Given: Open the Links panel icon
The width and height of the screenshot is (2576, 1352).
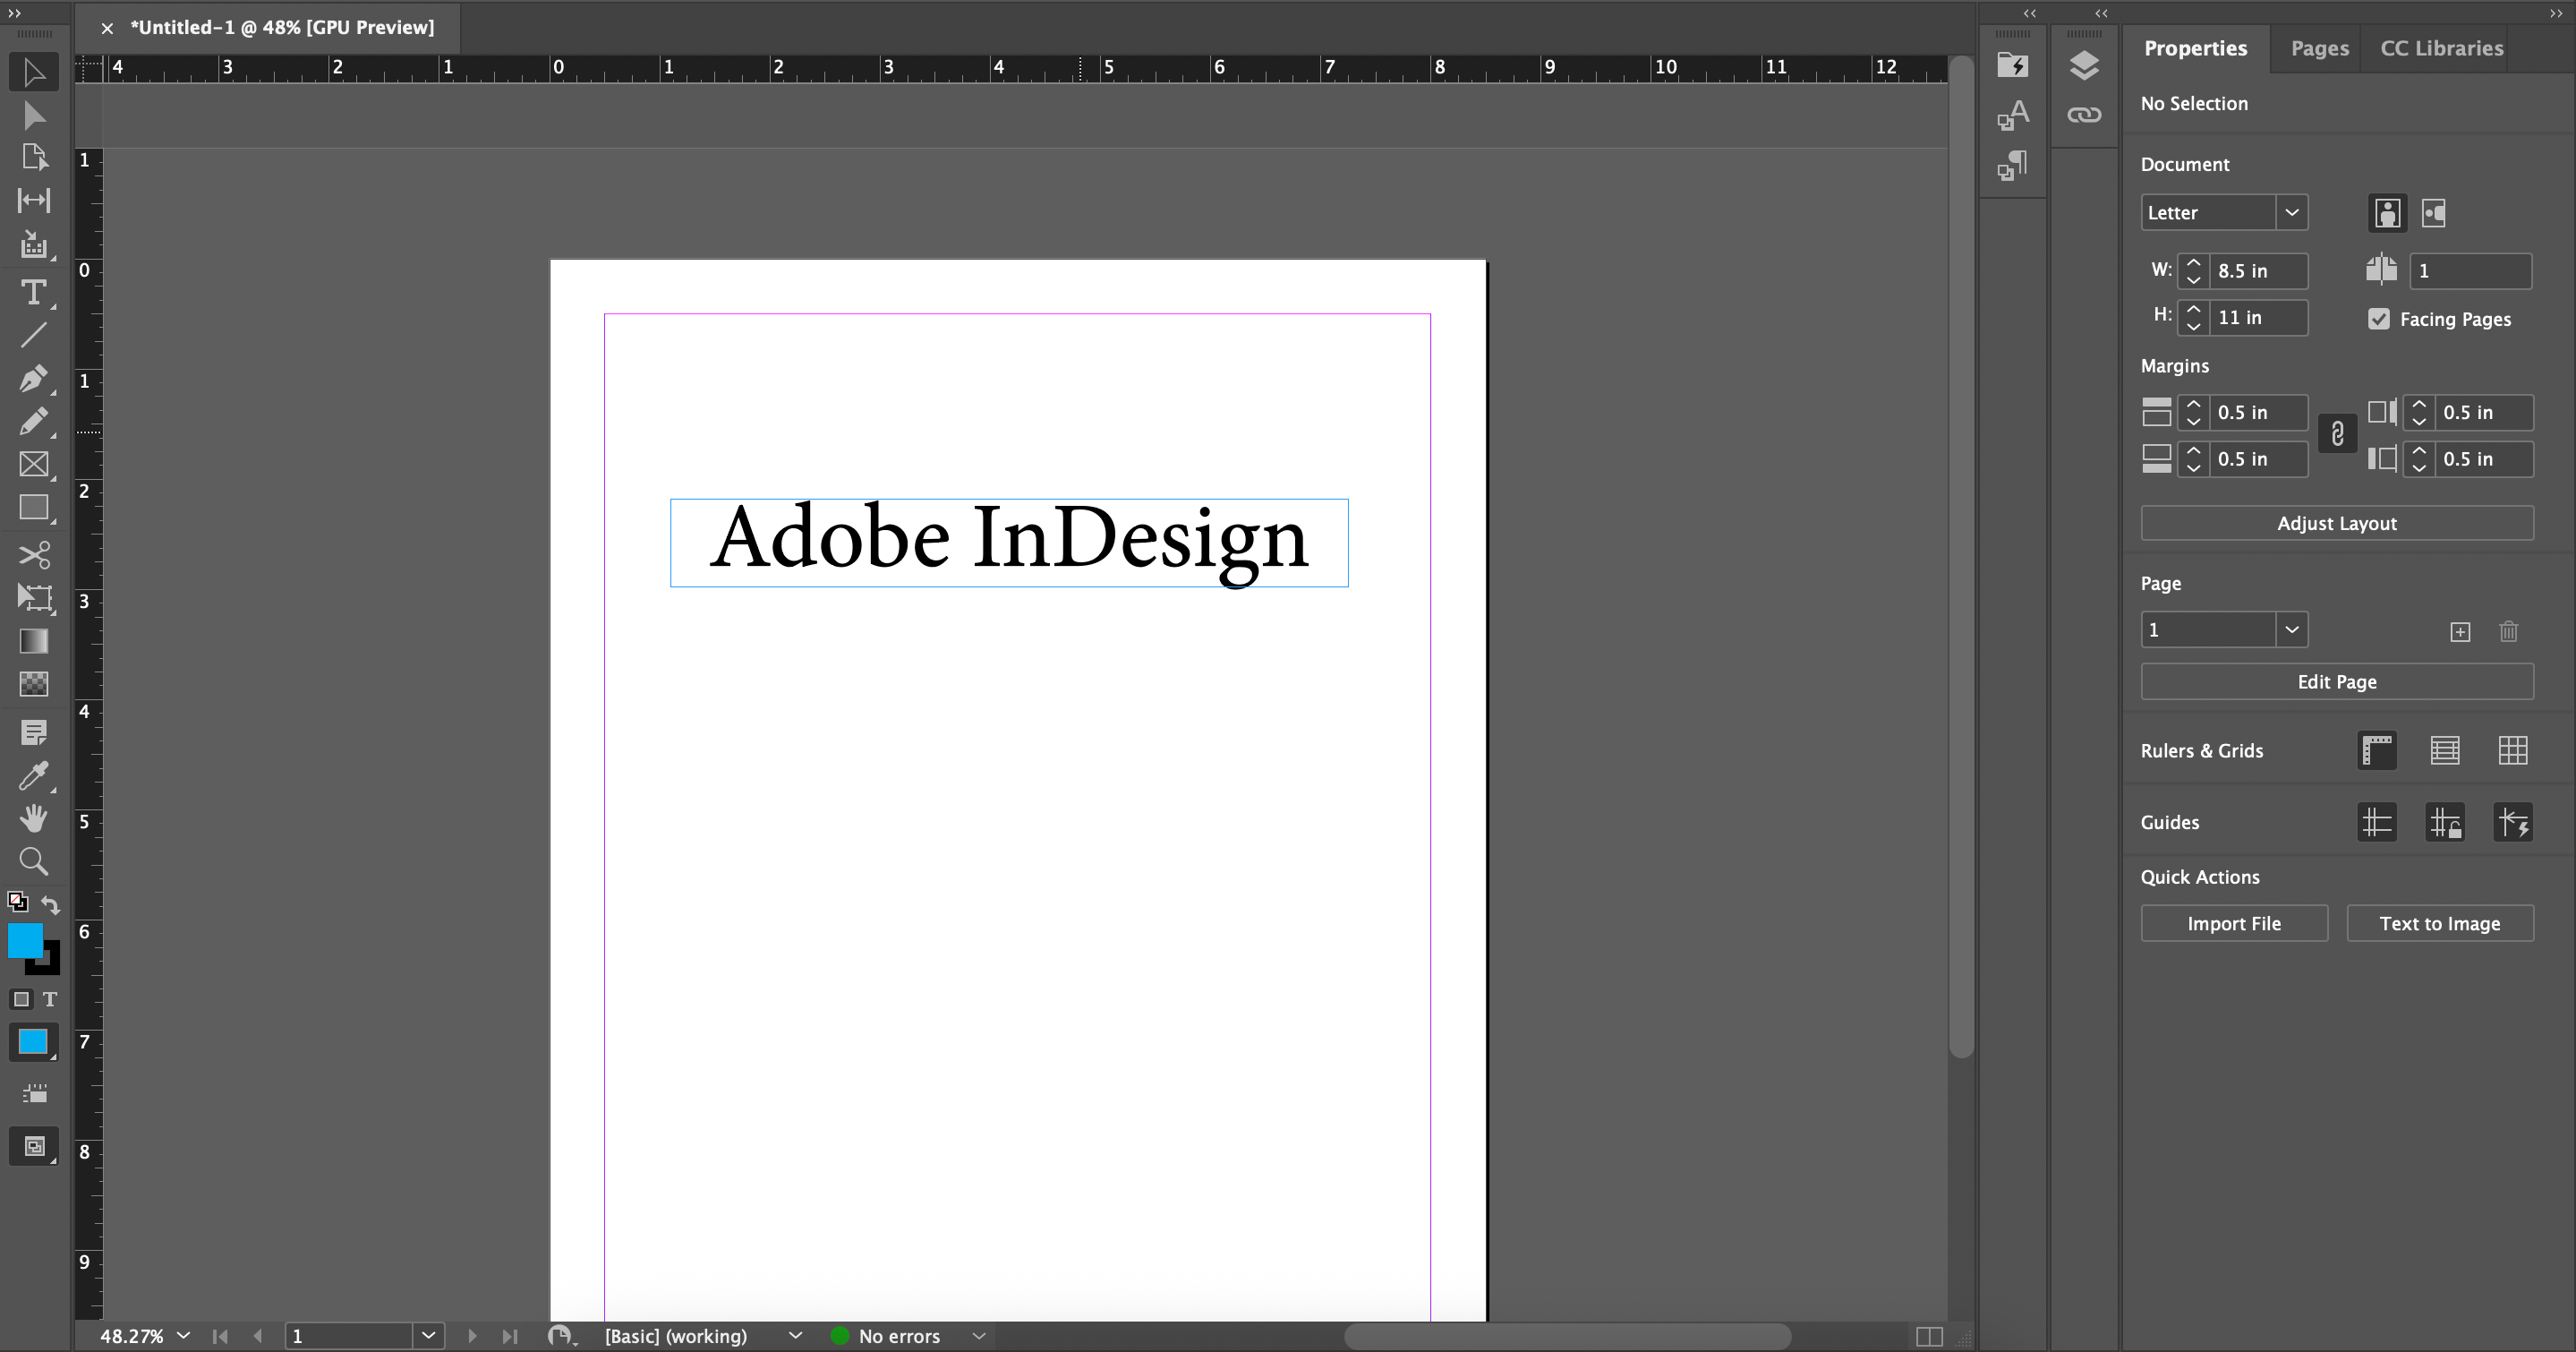Looking at the screenshot, I should coord(2084,115).
